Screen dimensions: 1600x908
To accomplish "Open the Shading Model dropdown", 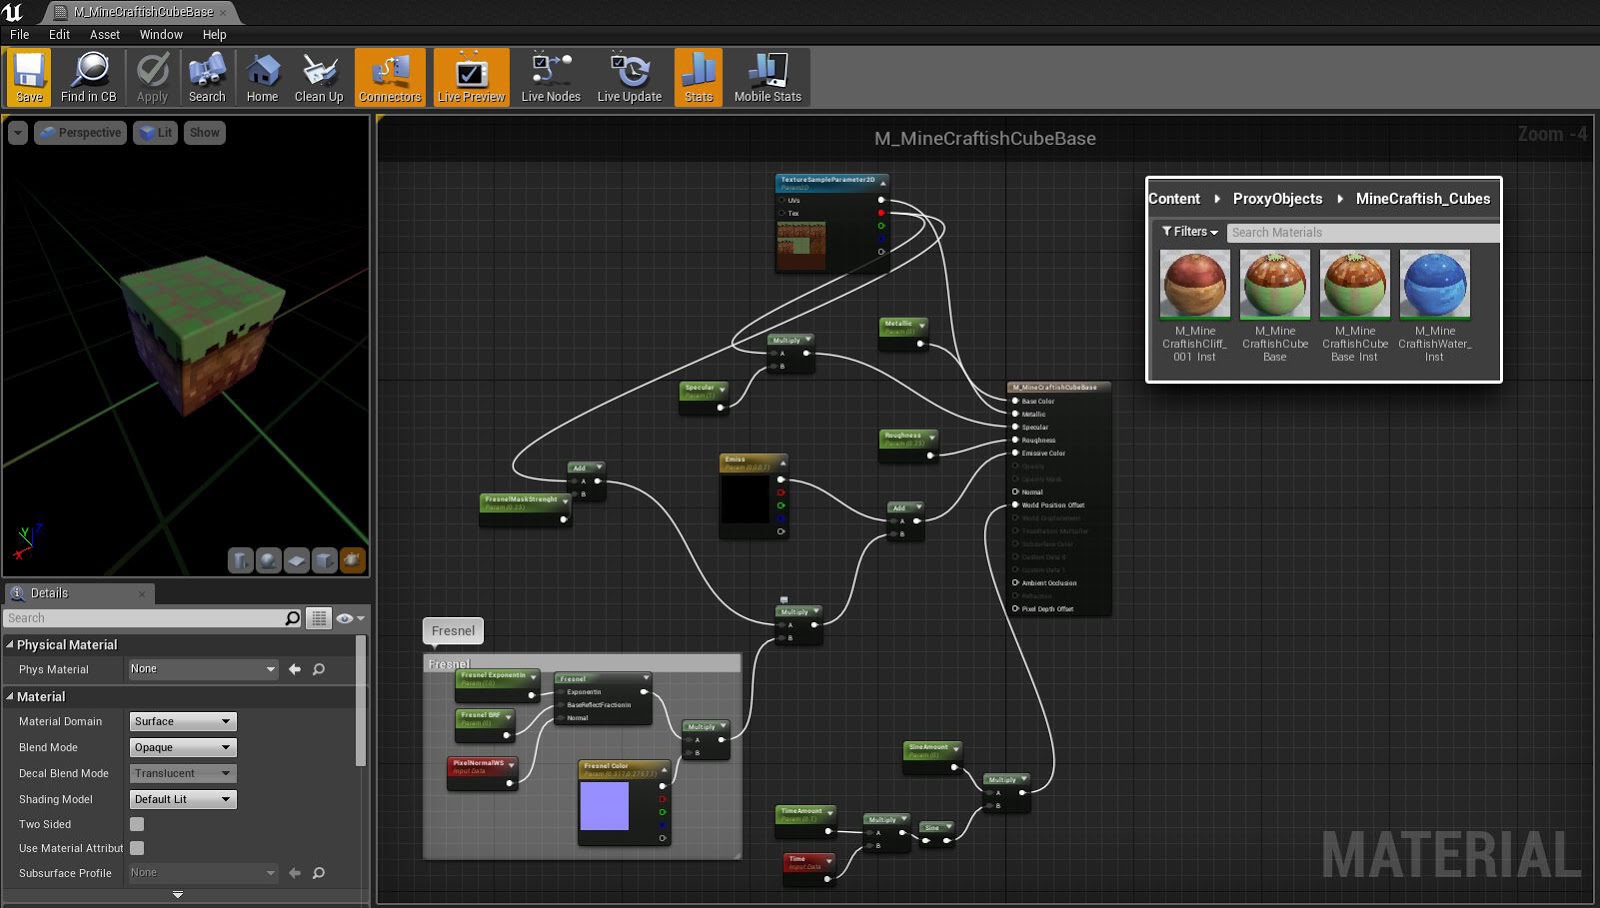I will [x=183, y=799].
